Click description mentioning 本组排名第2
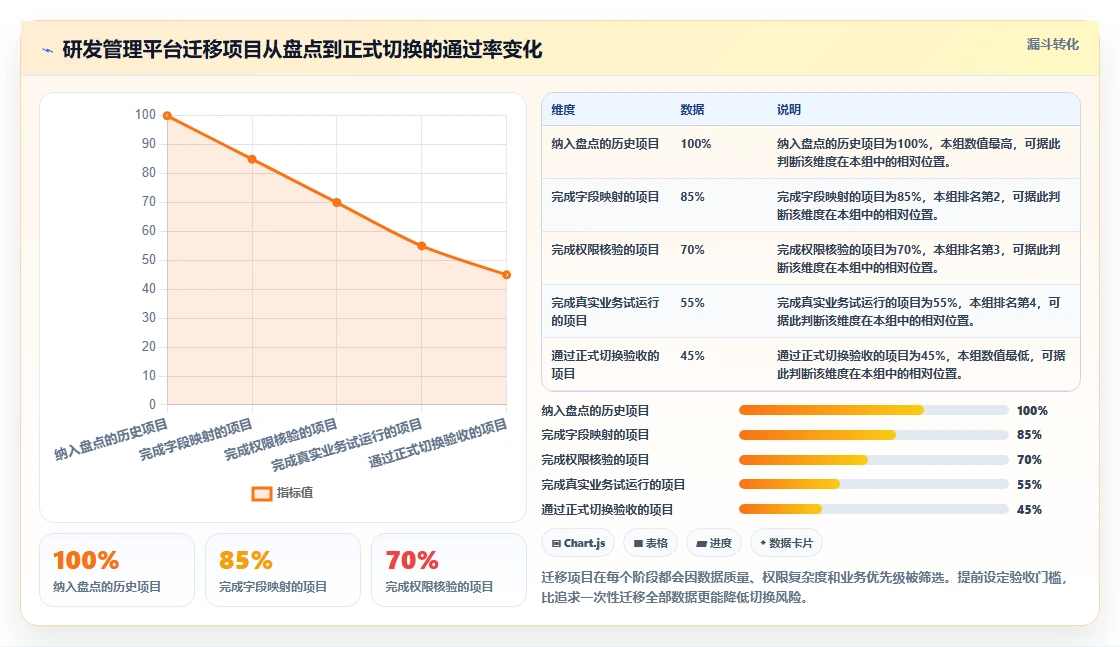Viewport: 1120px width, 647px height. pyautogui.click(x=919, y=206)
